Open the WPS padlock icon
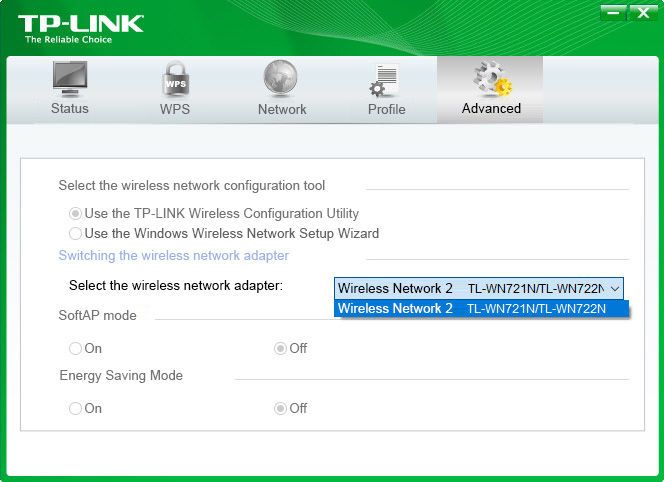The image size is (664, 482). (175, 79)
